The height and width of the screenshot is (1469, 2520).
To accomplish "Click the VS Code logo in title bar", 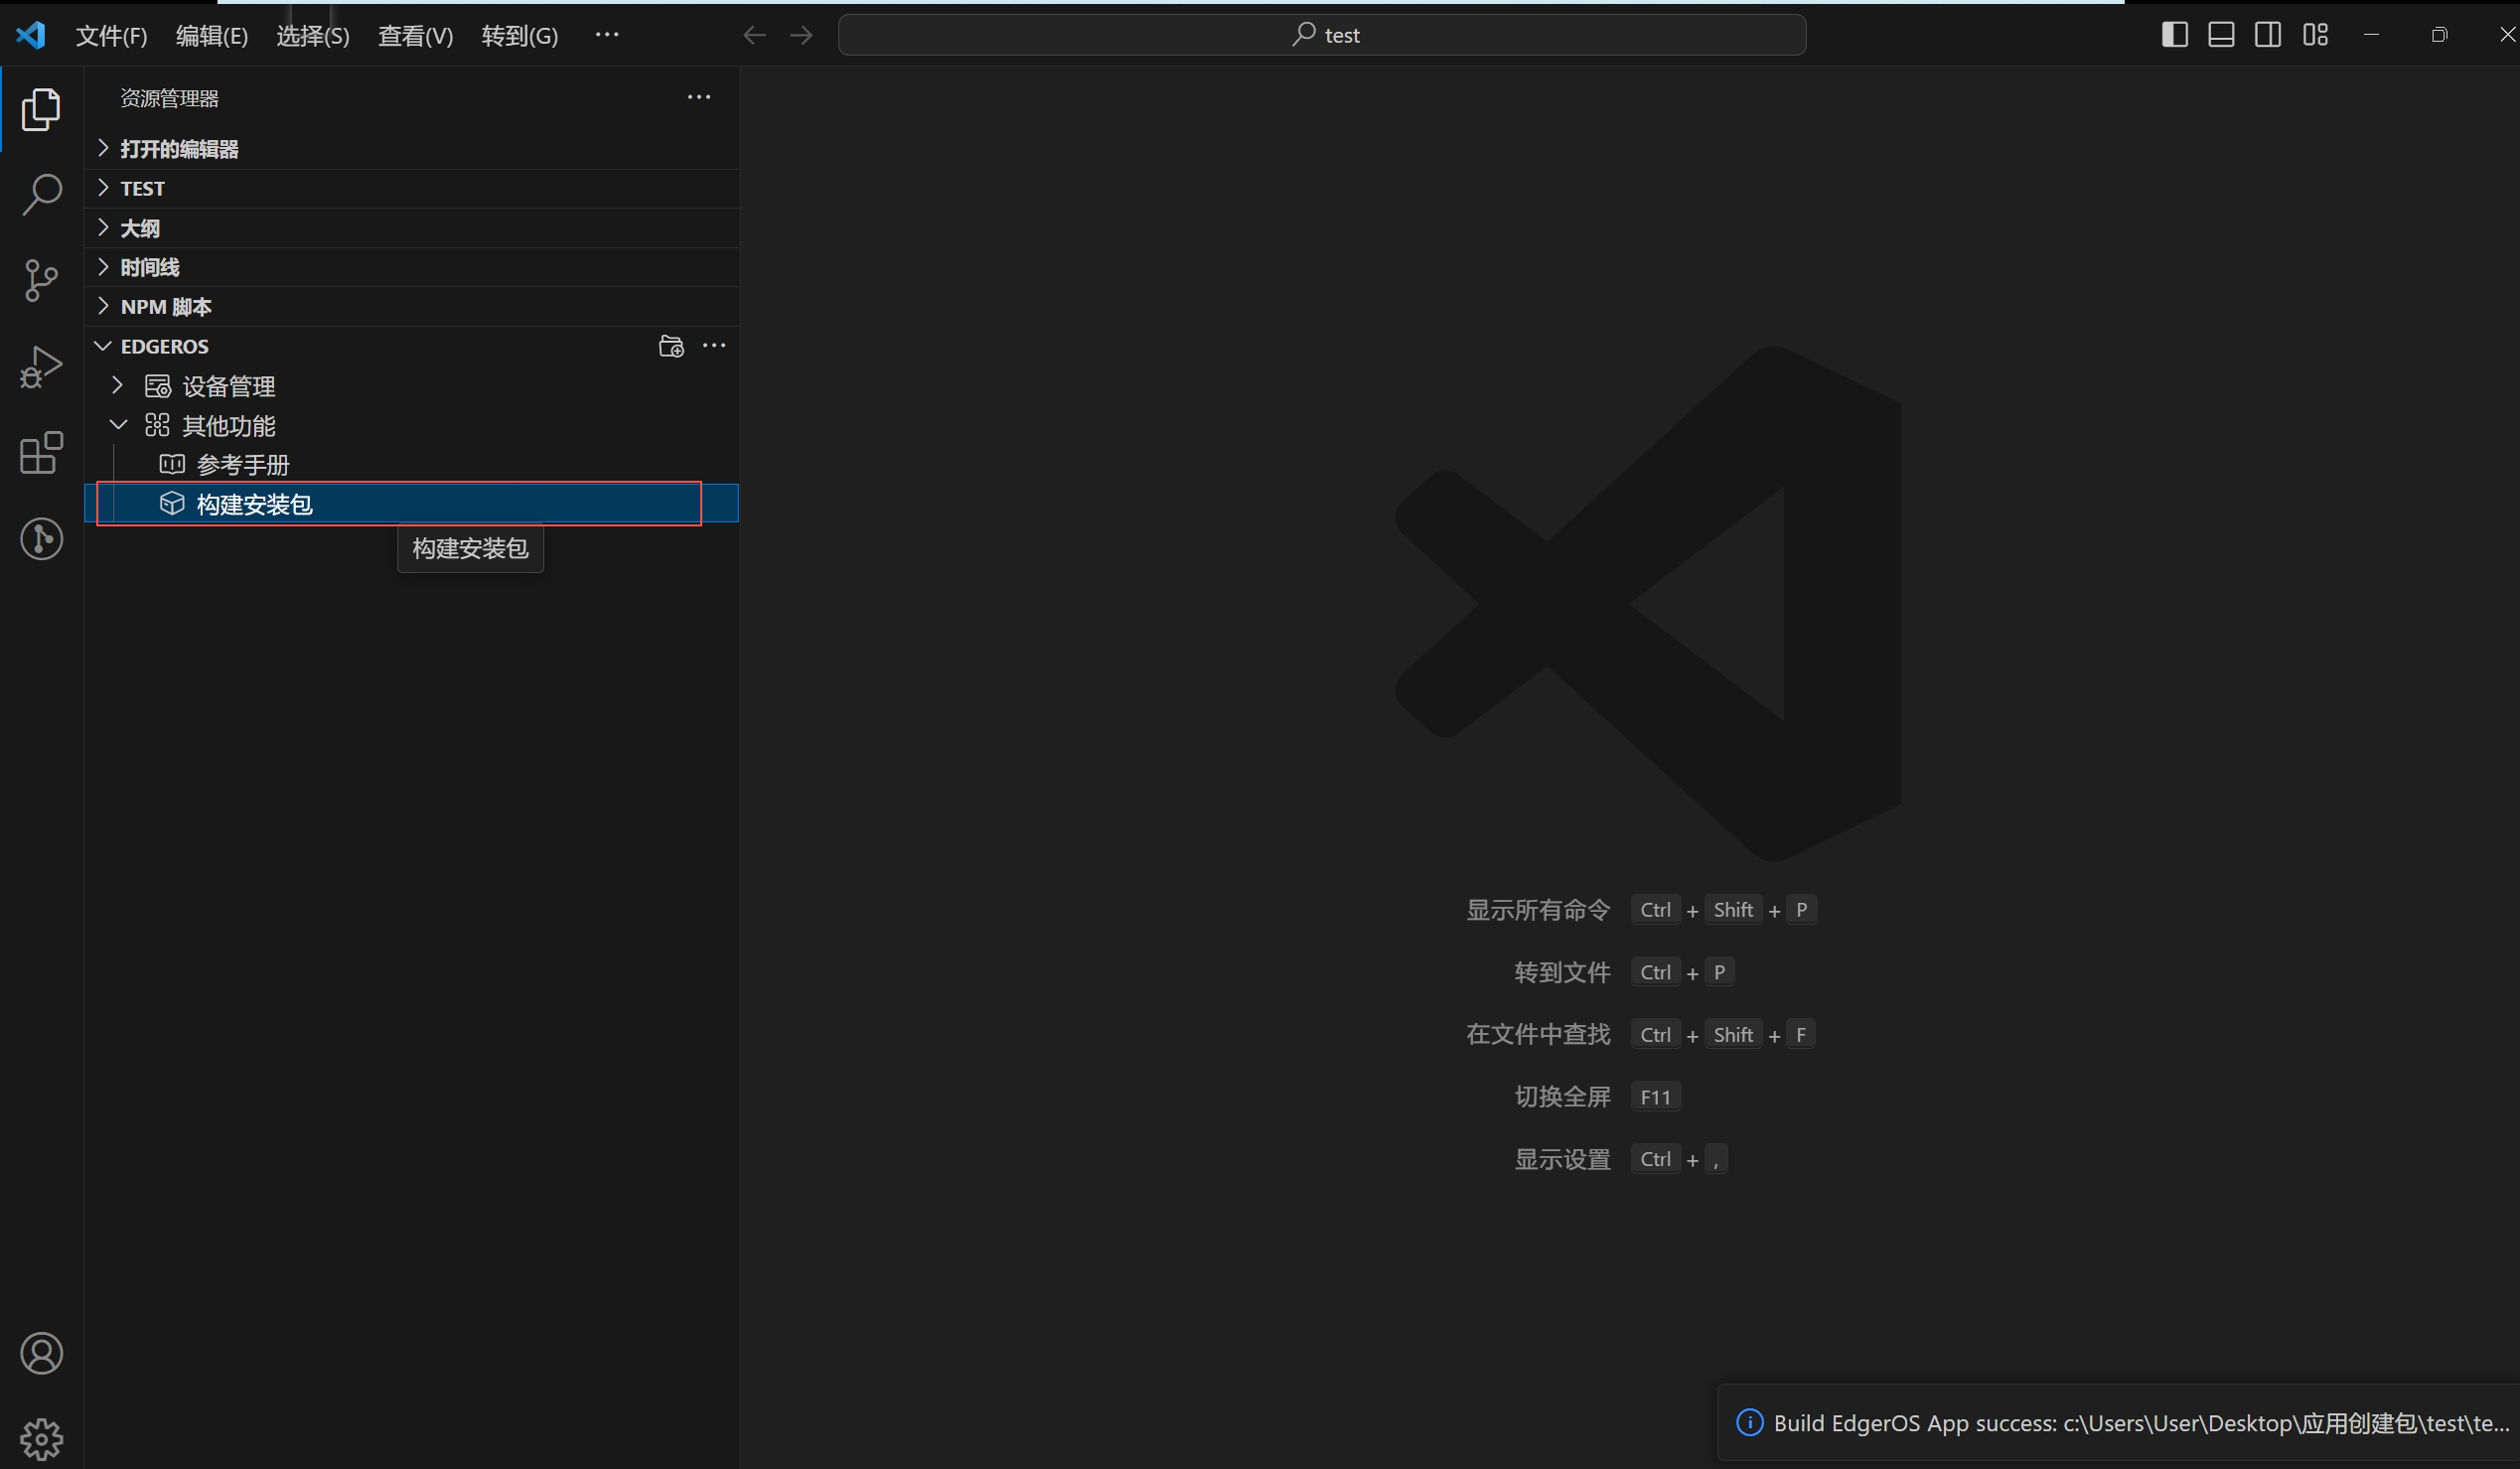I will (x=31, y=35).
